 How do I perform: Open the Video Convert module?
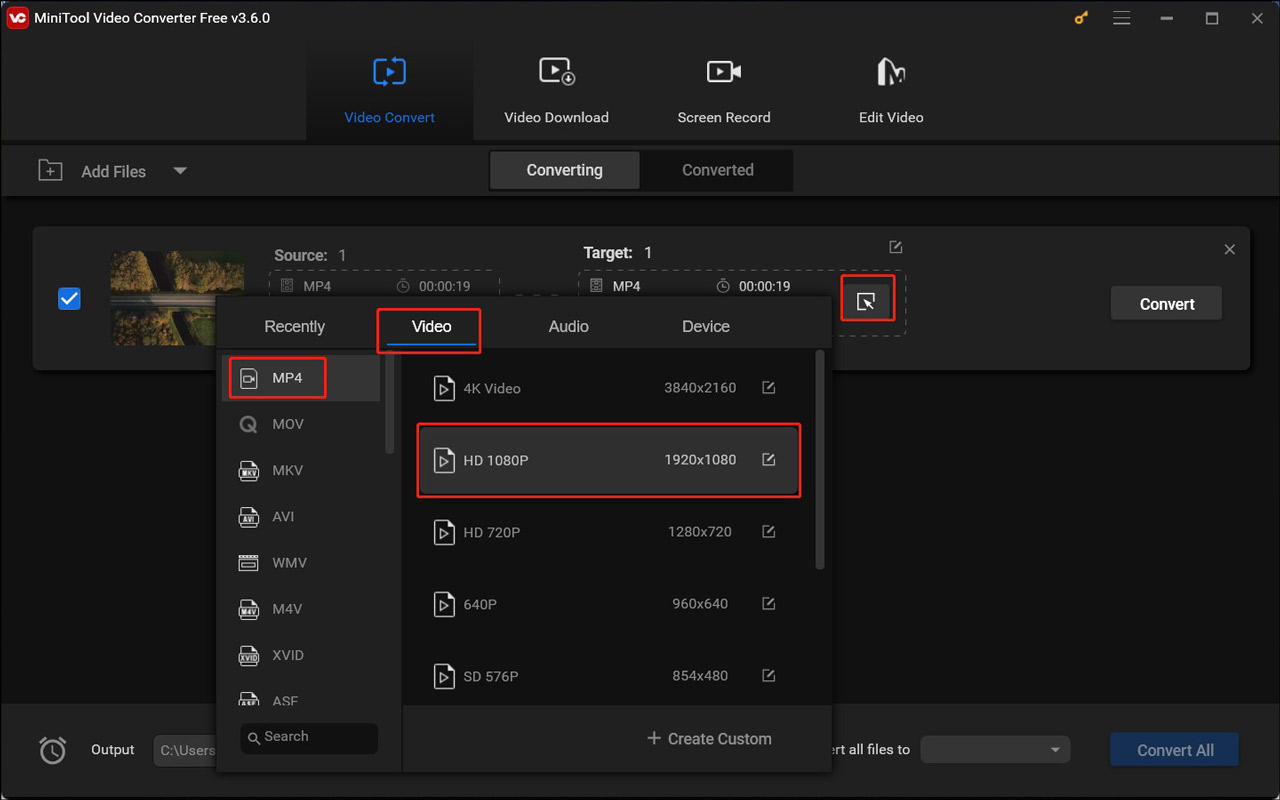tap(389, 92)
